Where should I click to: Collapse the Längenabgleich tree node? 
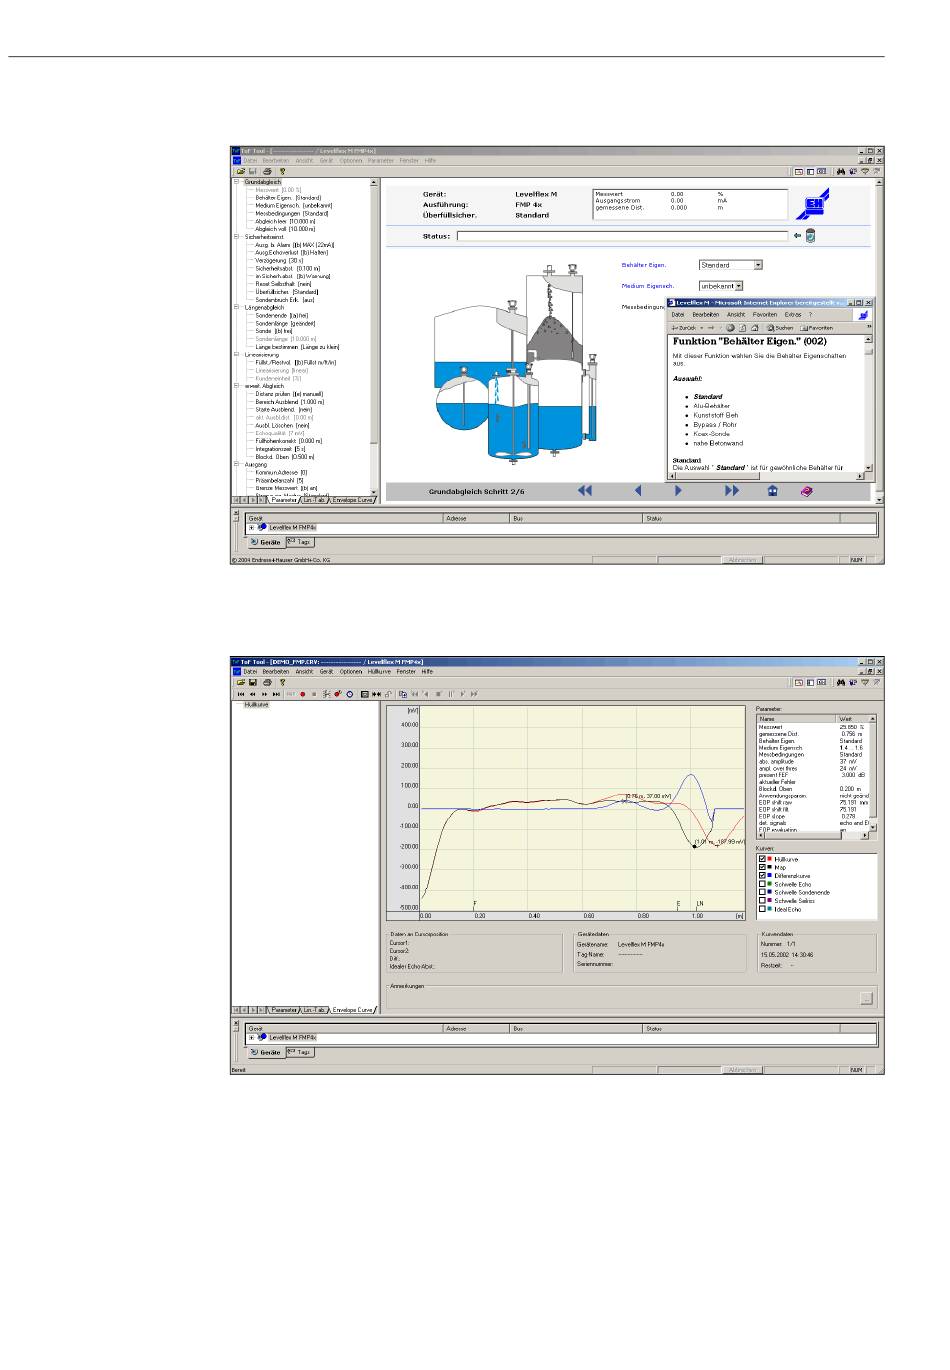[x=237, y=307]
